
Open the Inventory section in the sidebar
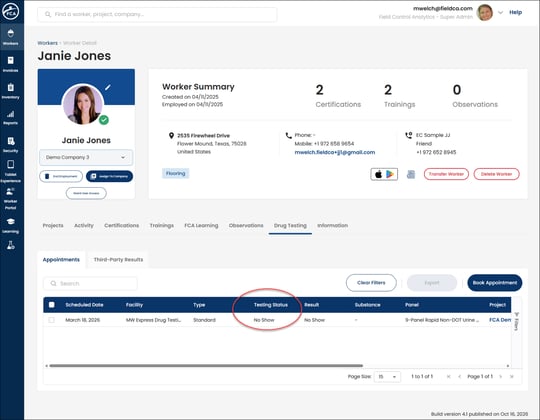coord(11,91)
